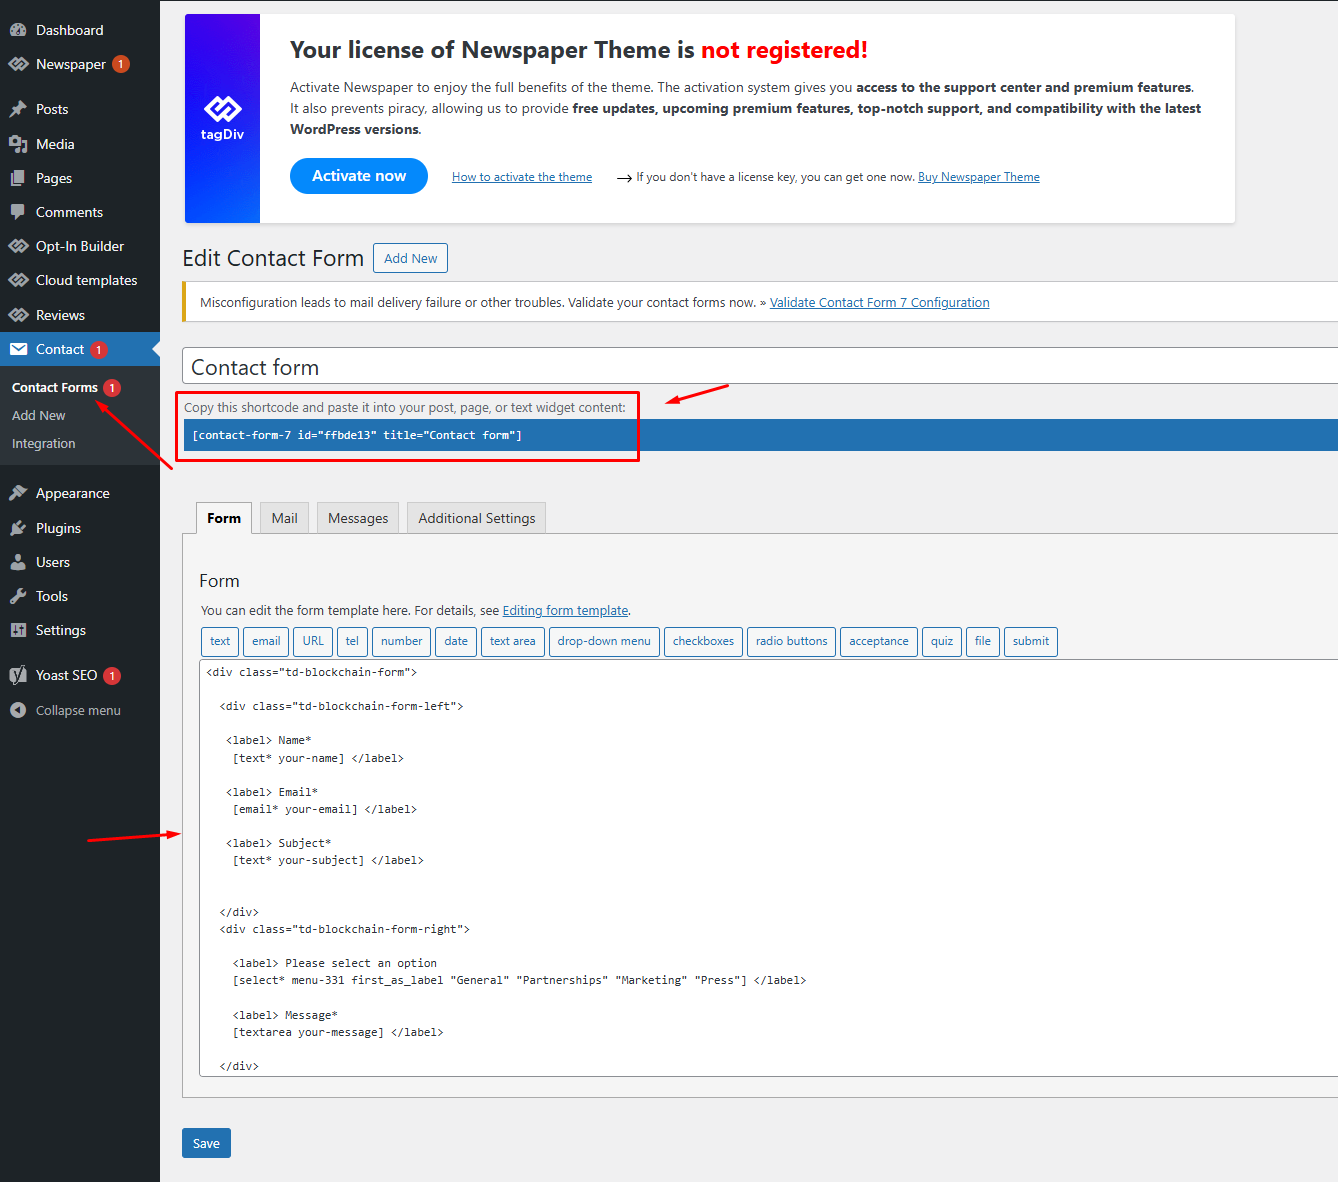The image size is (1338, 1182).
Task: Insert a radio buttons tag
Action: (792, 642)
